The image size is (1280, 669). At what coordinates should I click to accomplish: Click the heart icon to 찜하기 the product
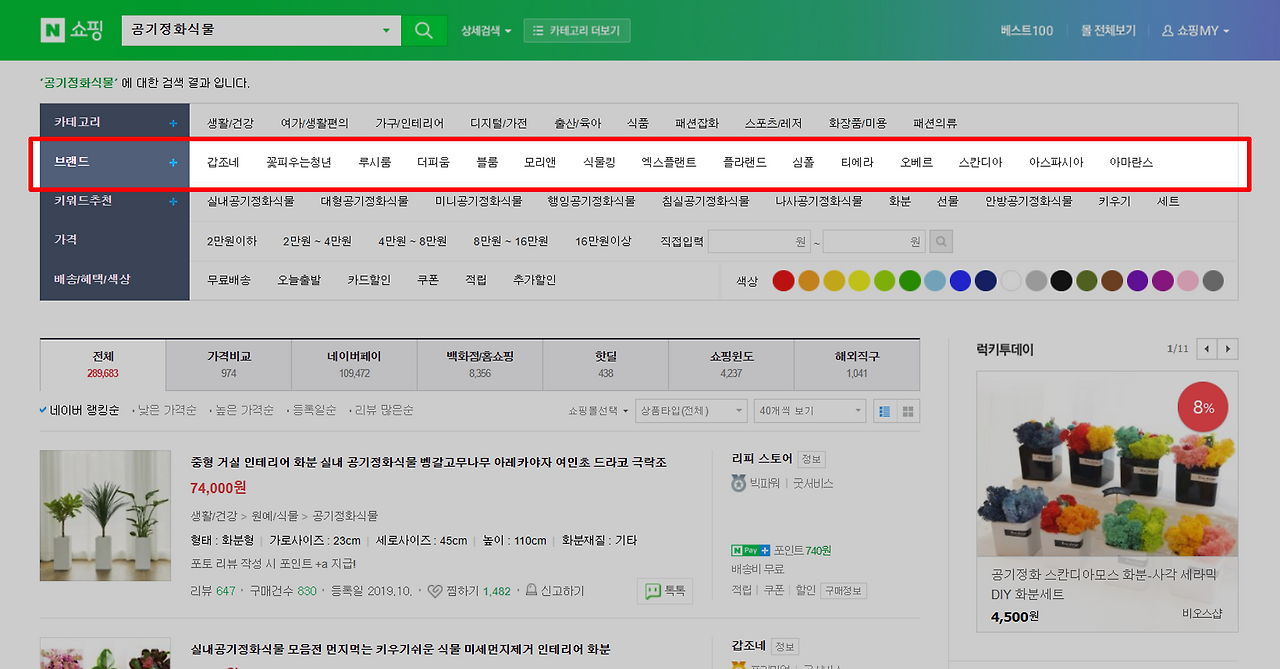(x=434, y=590)
